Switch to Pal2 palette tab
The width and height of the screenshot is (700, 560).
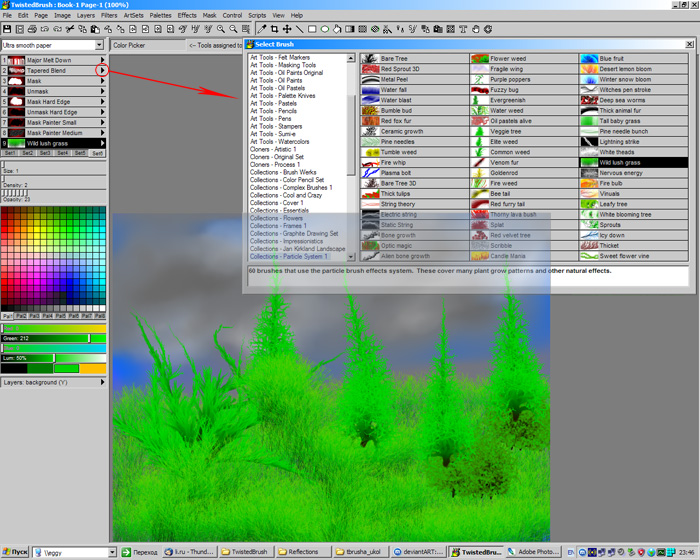pyautogui.click(x=21, y=316)
